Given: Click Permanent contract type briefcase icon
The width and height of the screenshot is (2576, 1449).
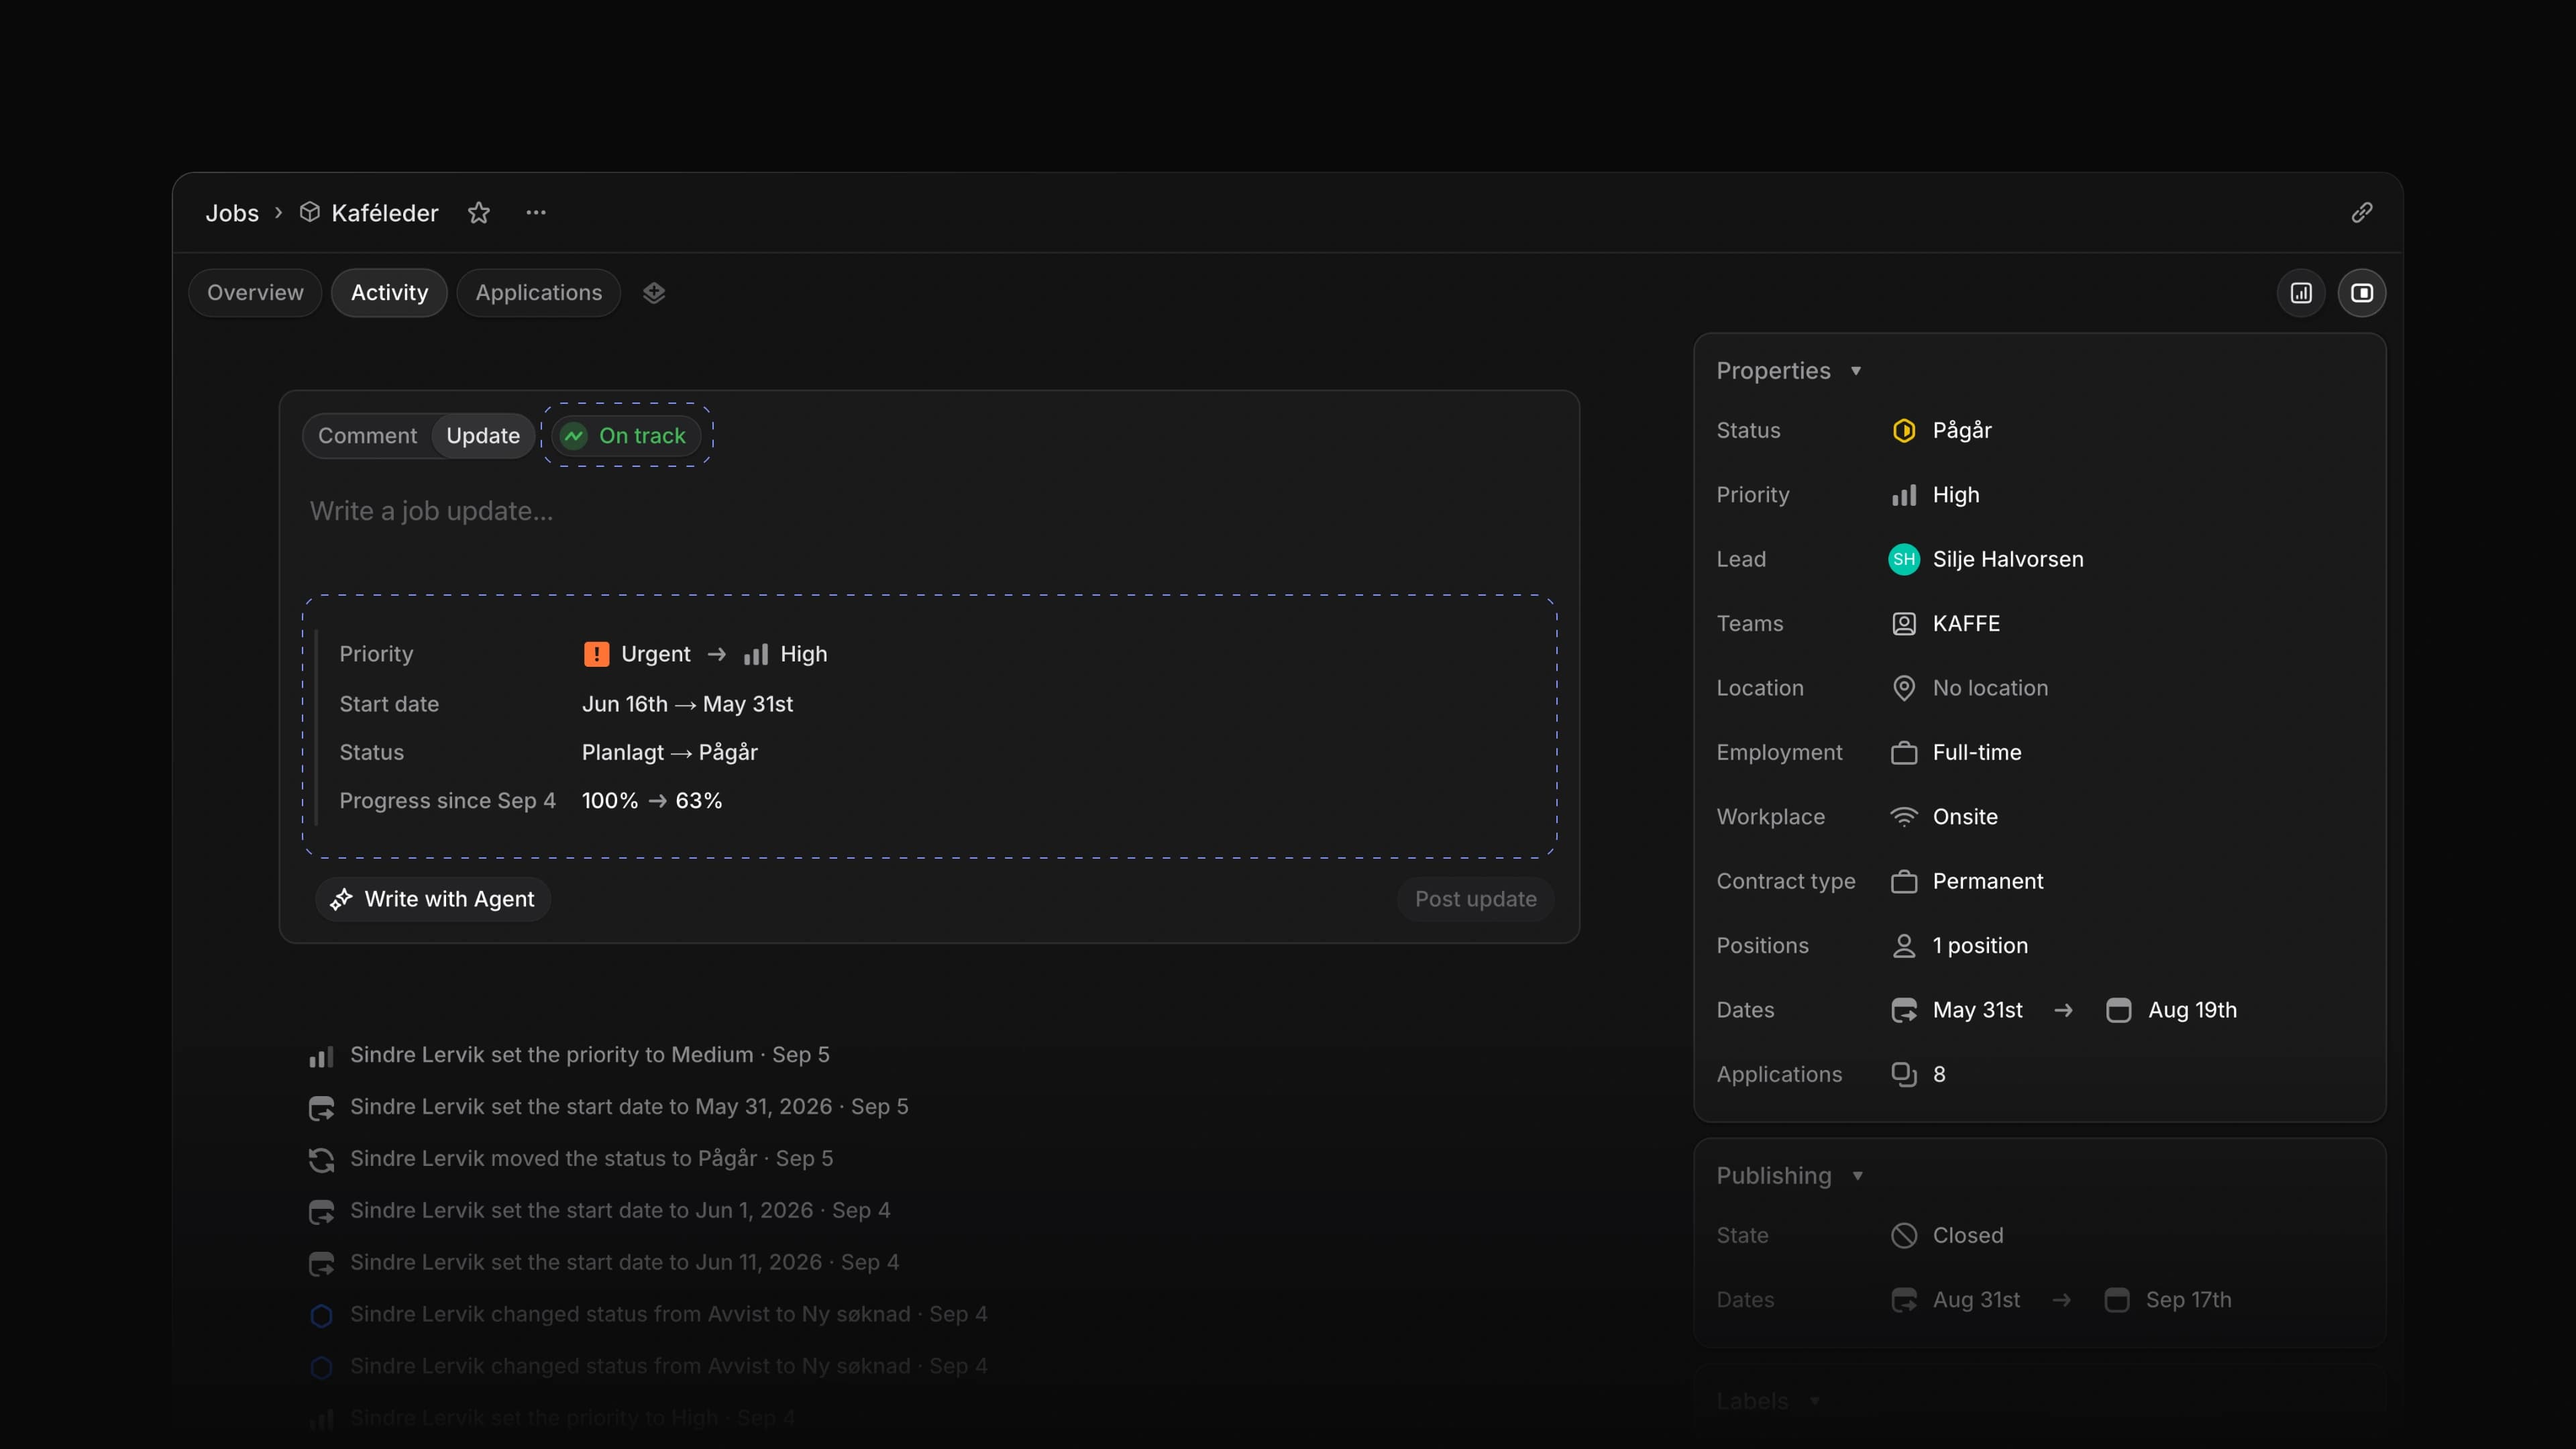Looking at the screenshot, I should pos(1904,882).
